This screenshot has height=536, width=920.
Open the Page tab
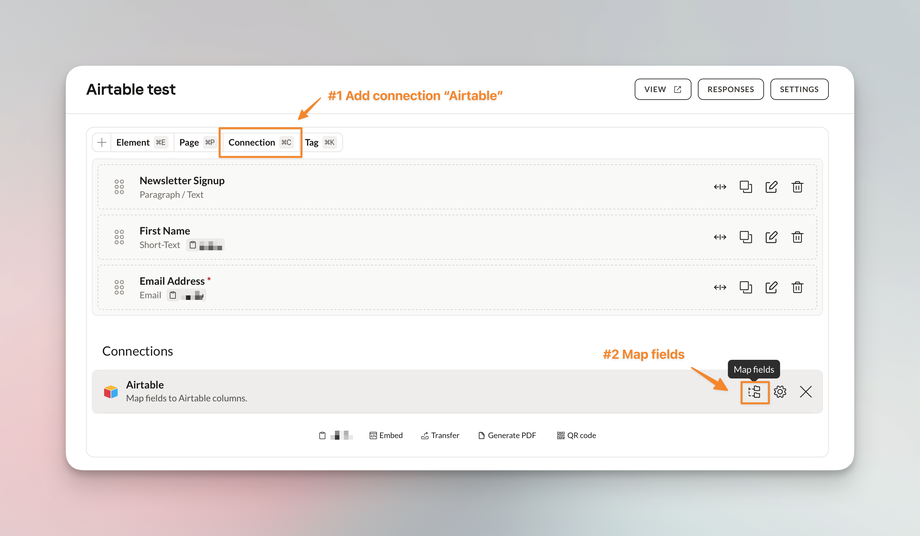click(x=196, y=142)
